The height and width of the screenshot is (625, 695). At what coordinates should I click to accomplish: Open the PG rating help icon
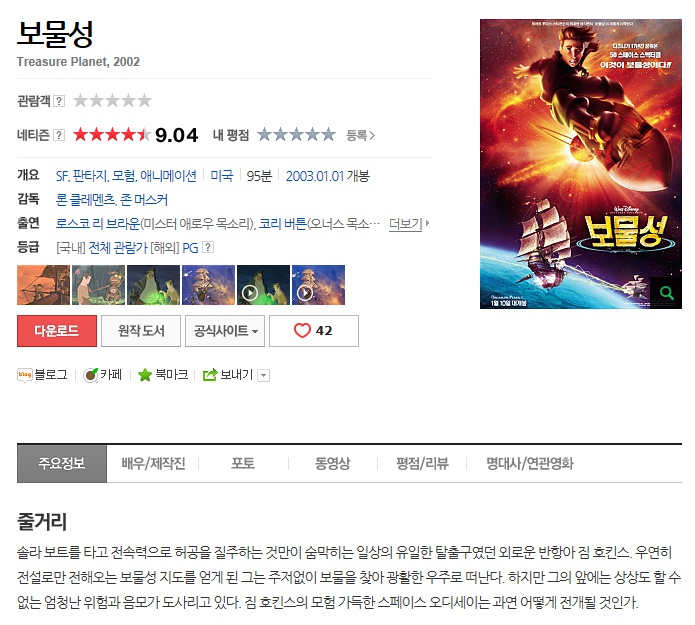208,247
